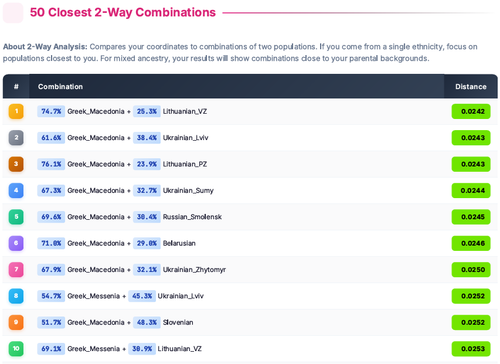The width and height of the screenshot is (500, 364).
Task: Click the Distance column header
Action: [471, 86]
